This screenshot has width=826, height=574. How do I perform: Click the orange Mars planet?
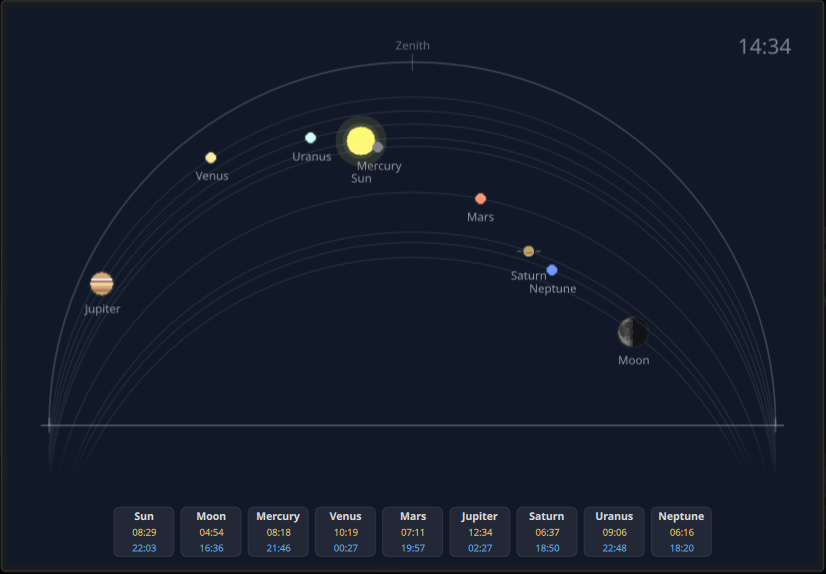coord(480,199)
